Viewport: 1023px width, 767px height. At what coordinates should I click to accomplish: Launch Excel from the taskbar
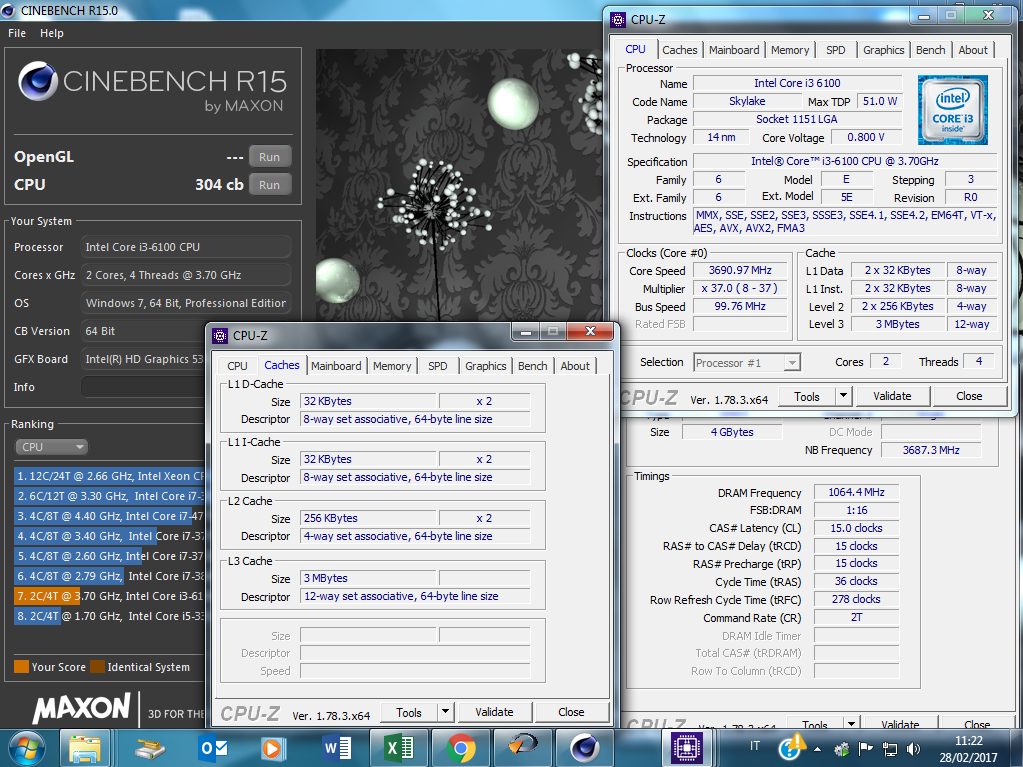tap(399, 748)
